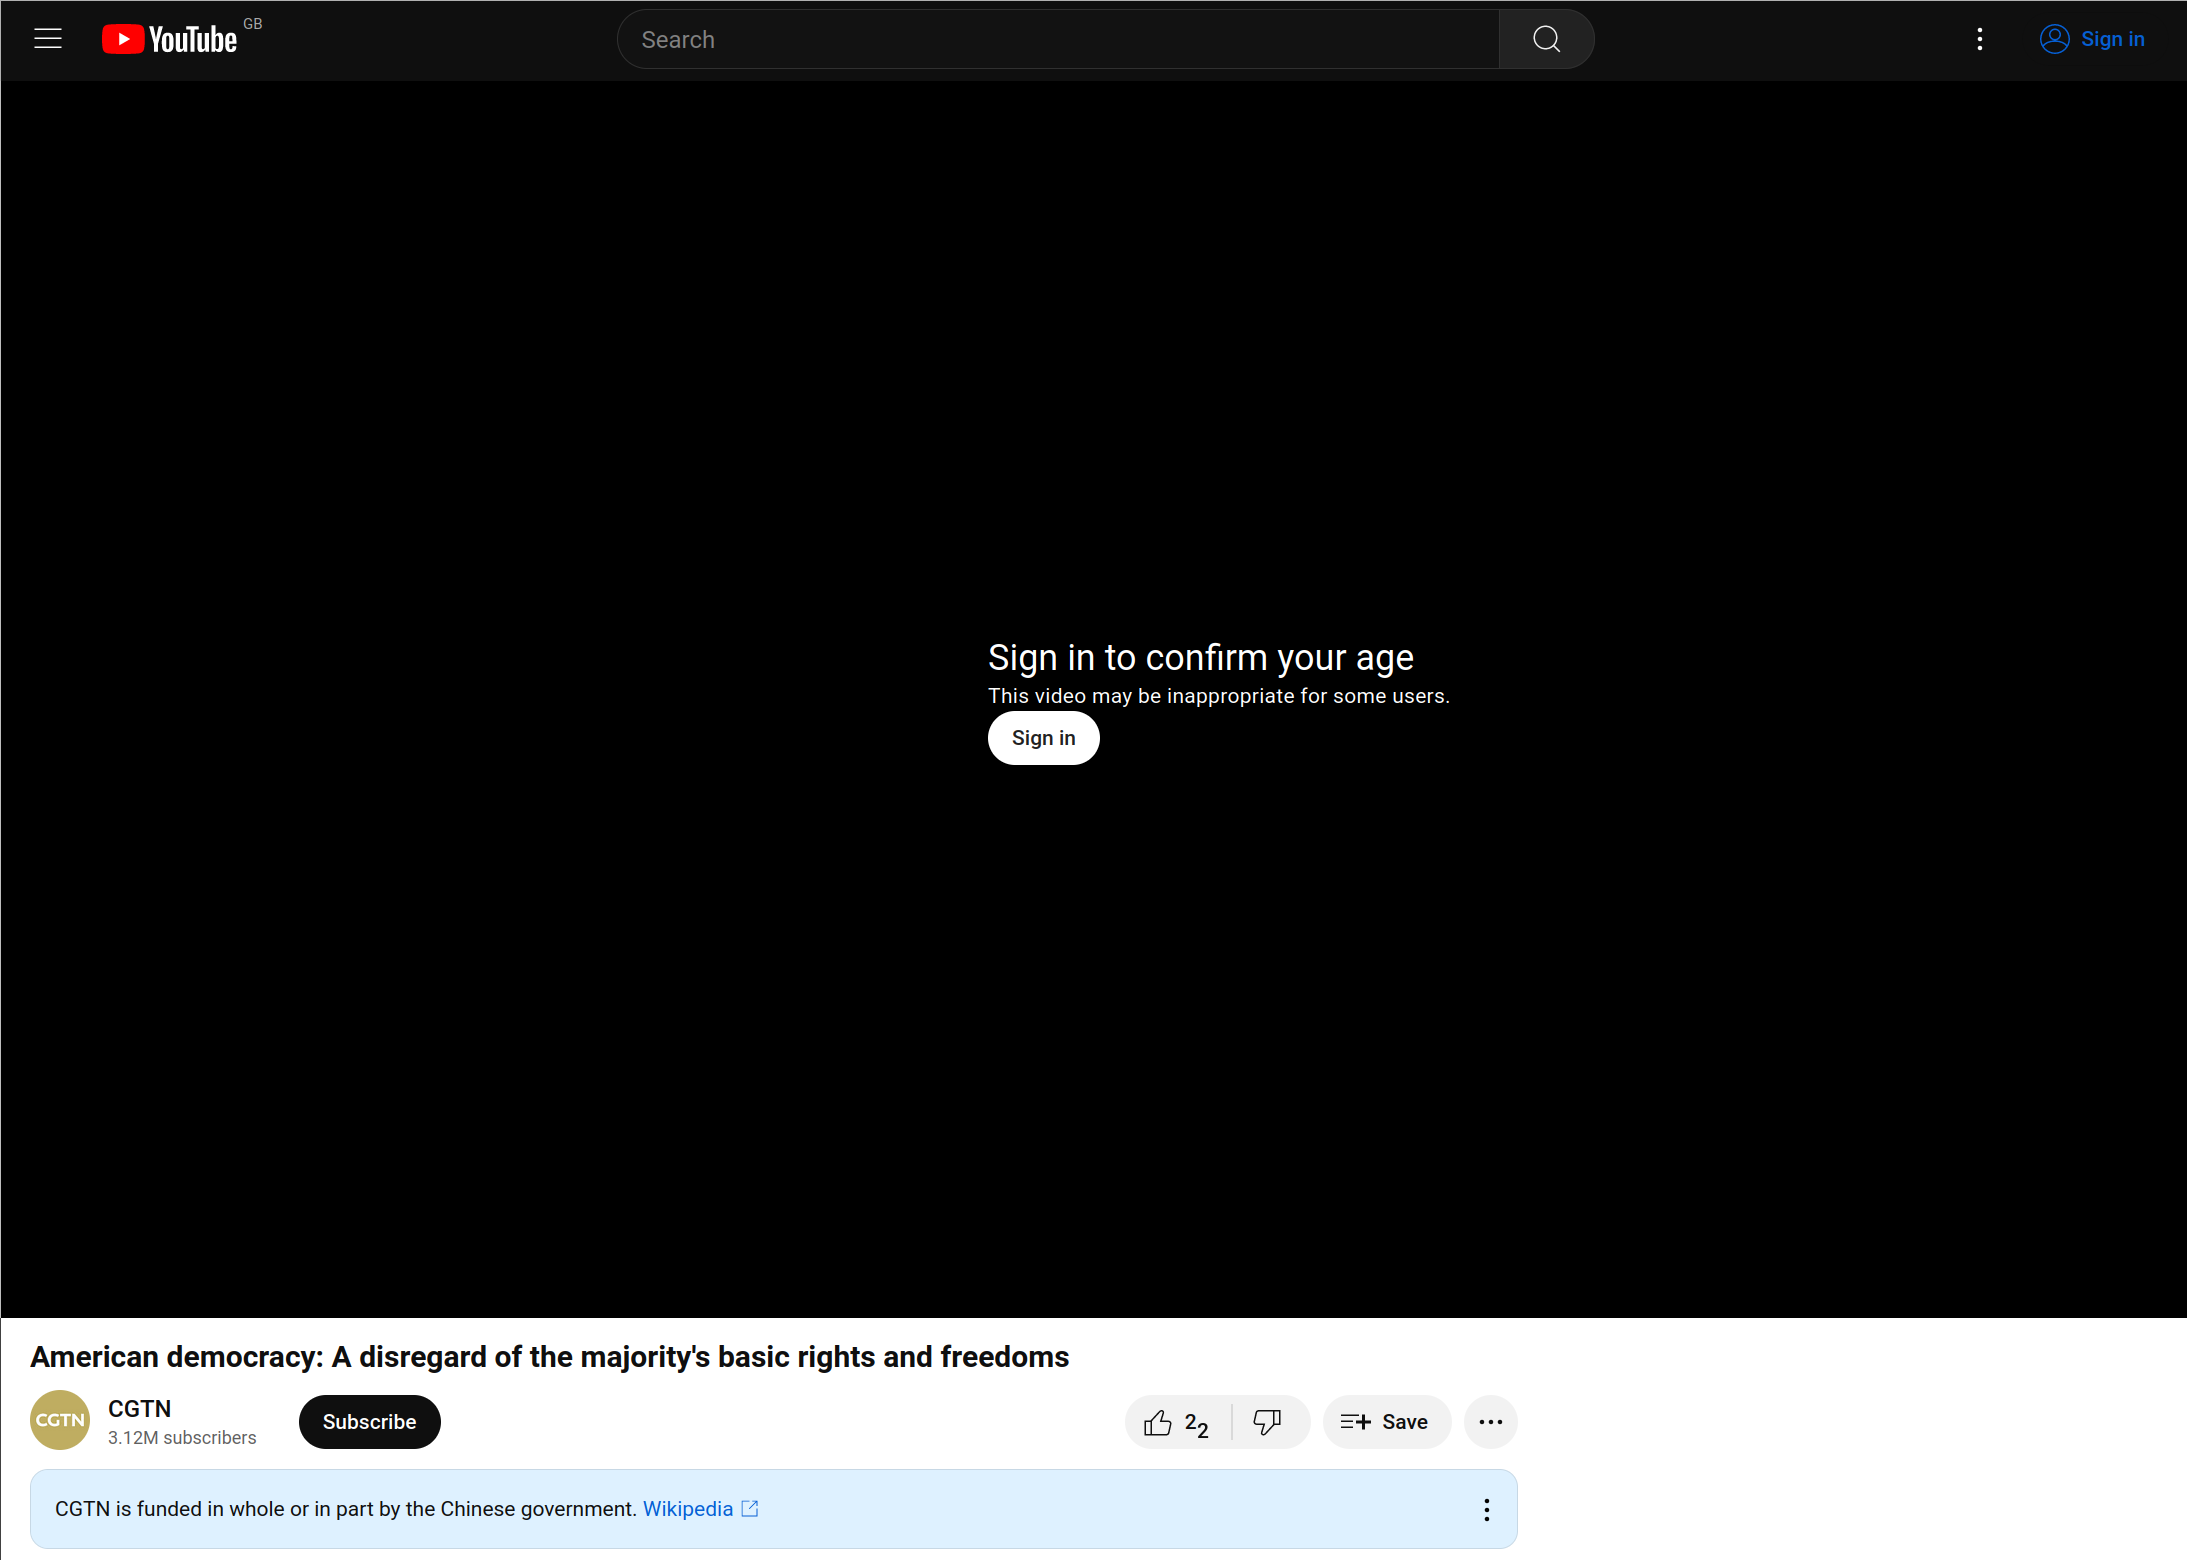Subscribe to the CGTN channel
Viewport: 2187px width, 1560px height.
click(x=369, y=1421)
